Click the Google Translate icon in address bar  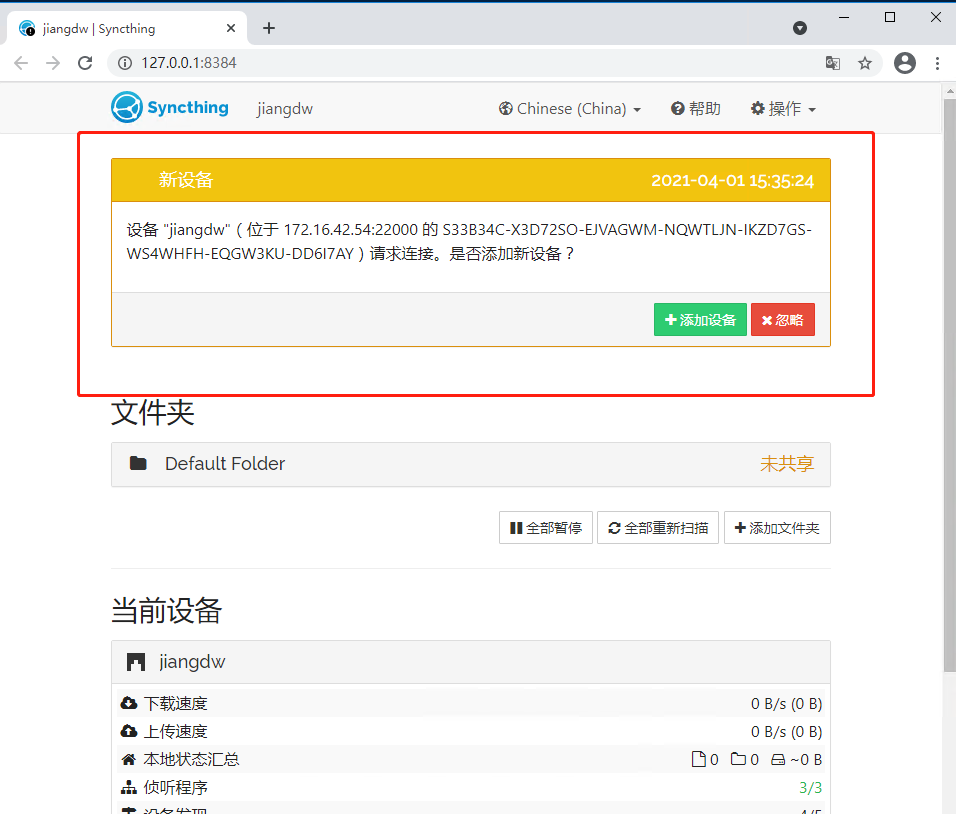833,62
